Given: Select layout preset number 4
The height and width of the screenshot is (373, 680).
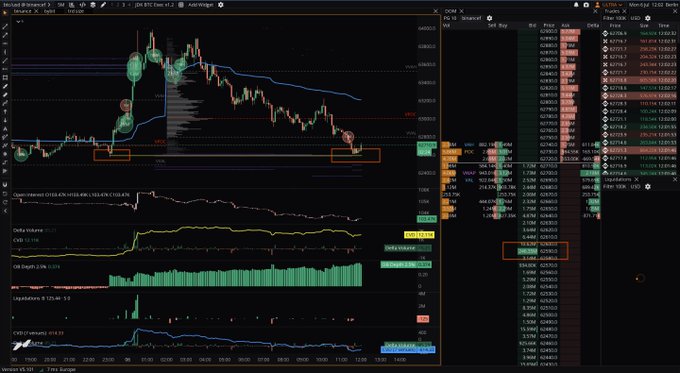Looking at the screenshot, I should tap(129, 4).
